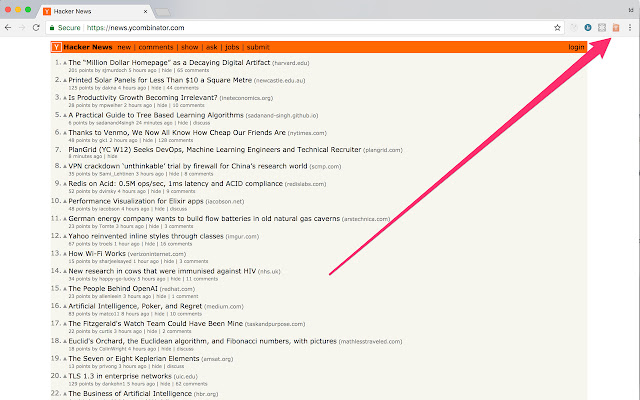The image size is (640, 400).
Task: Click the login link
Action: [x=576, y=47]
